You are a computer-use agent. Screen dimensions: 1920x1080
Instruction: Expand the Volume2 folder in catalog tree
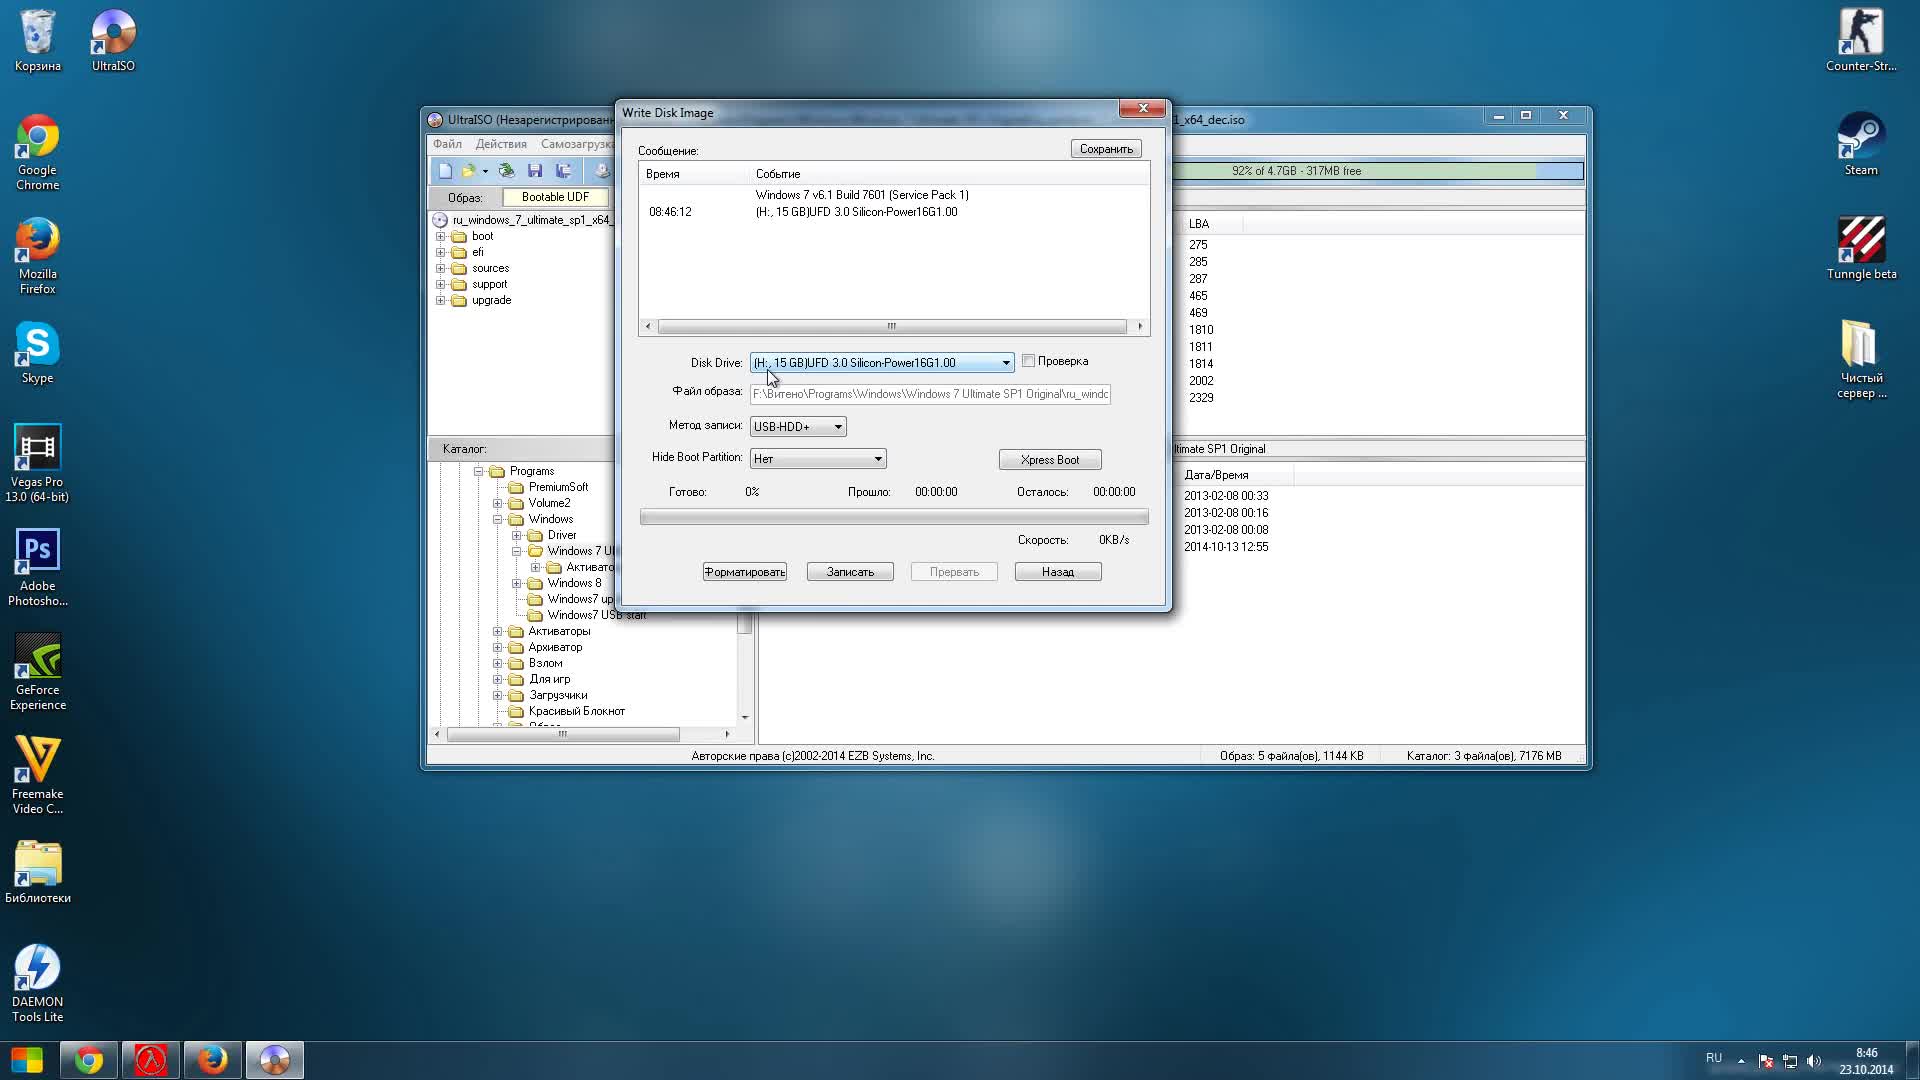click(x=497, y=503)
